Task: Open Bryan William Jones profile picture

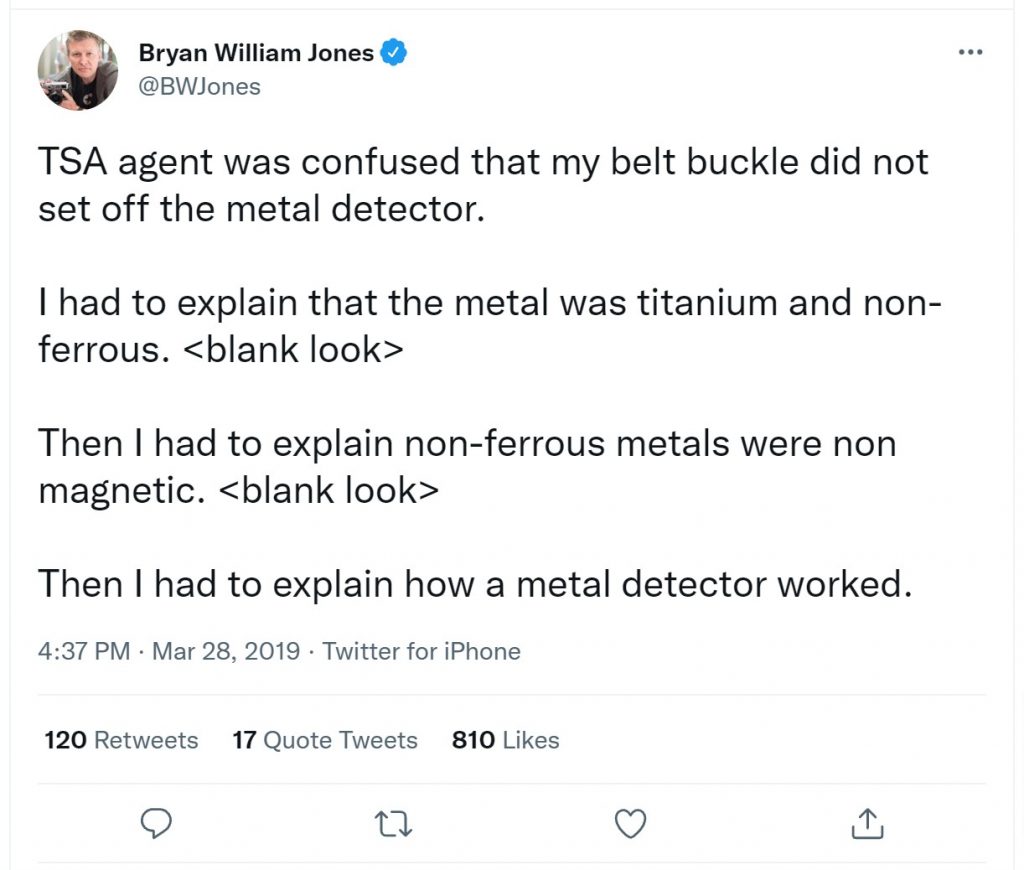Action: pyautogui.click(x=78, y=70)
